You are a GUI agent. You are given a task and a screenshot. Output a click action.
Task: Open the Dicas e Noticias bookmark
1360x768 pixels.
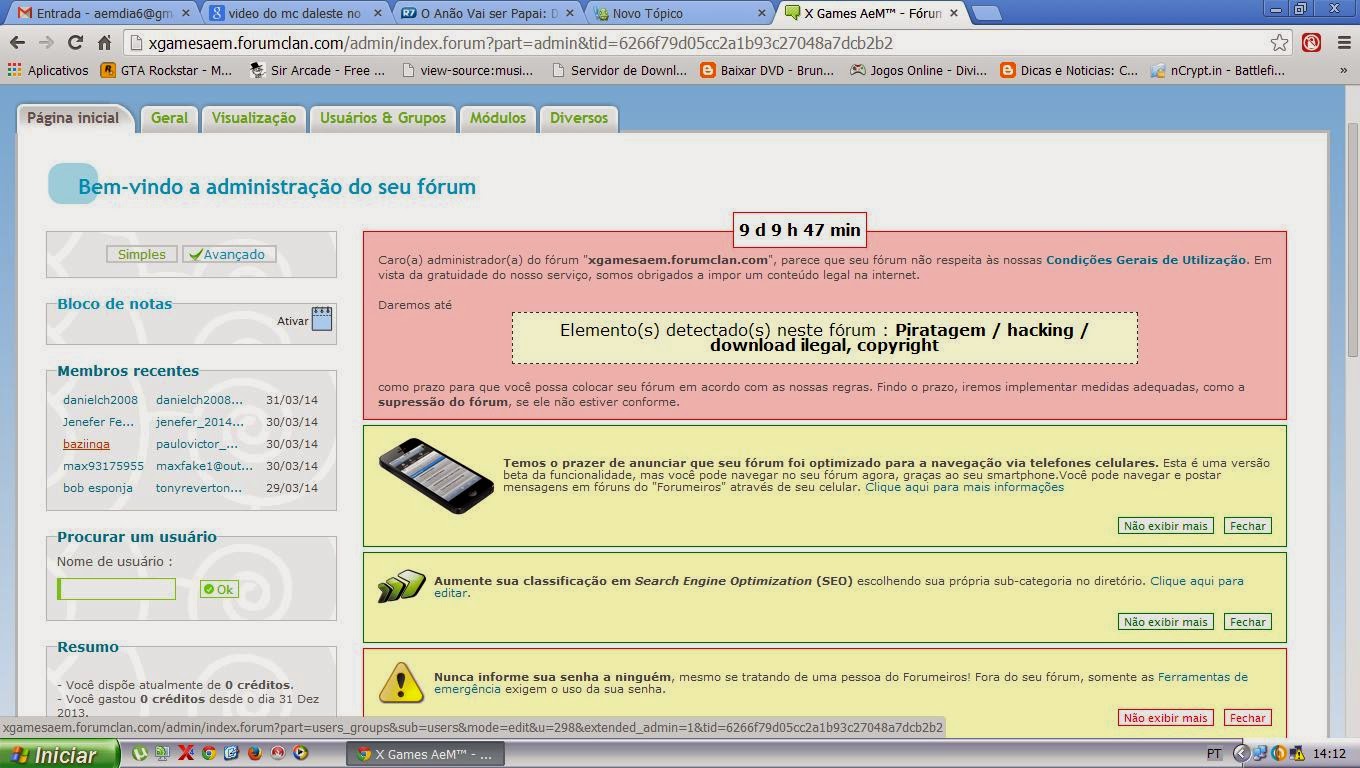coord(1069,70)
